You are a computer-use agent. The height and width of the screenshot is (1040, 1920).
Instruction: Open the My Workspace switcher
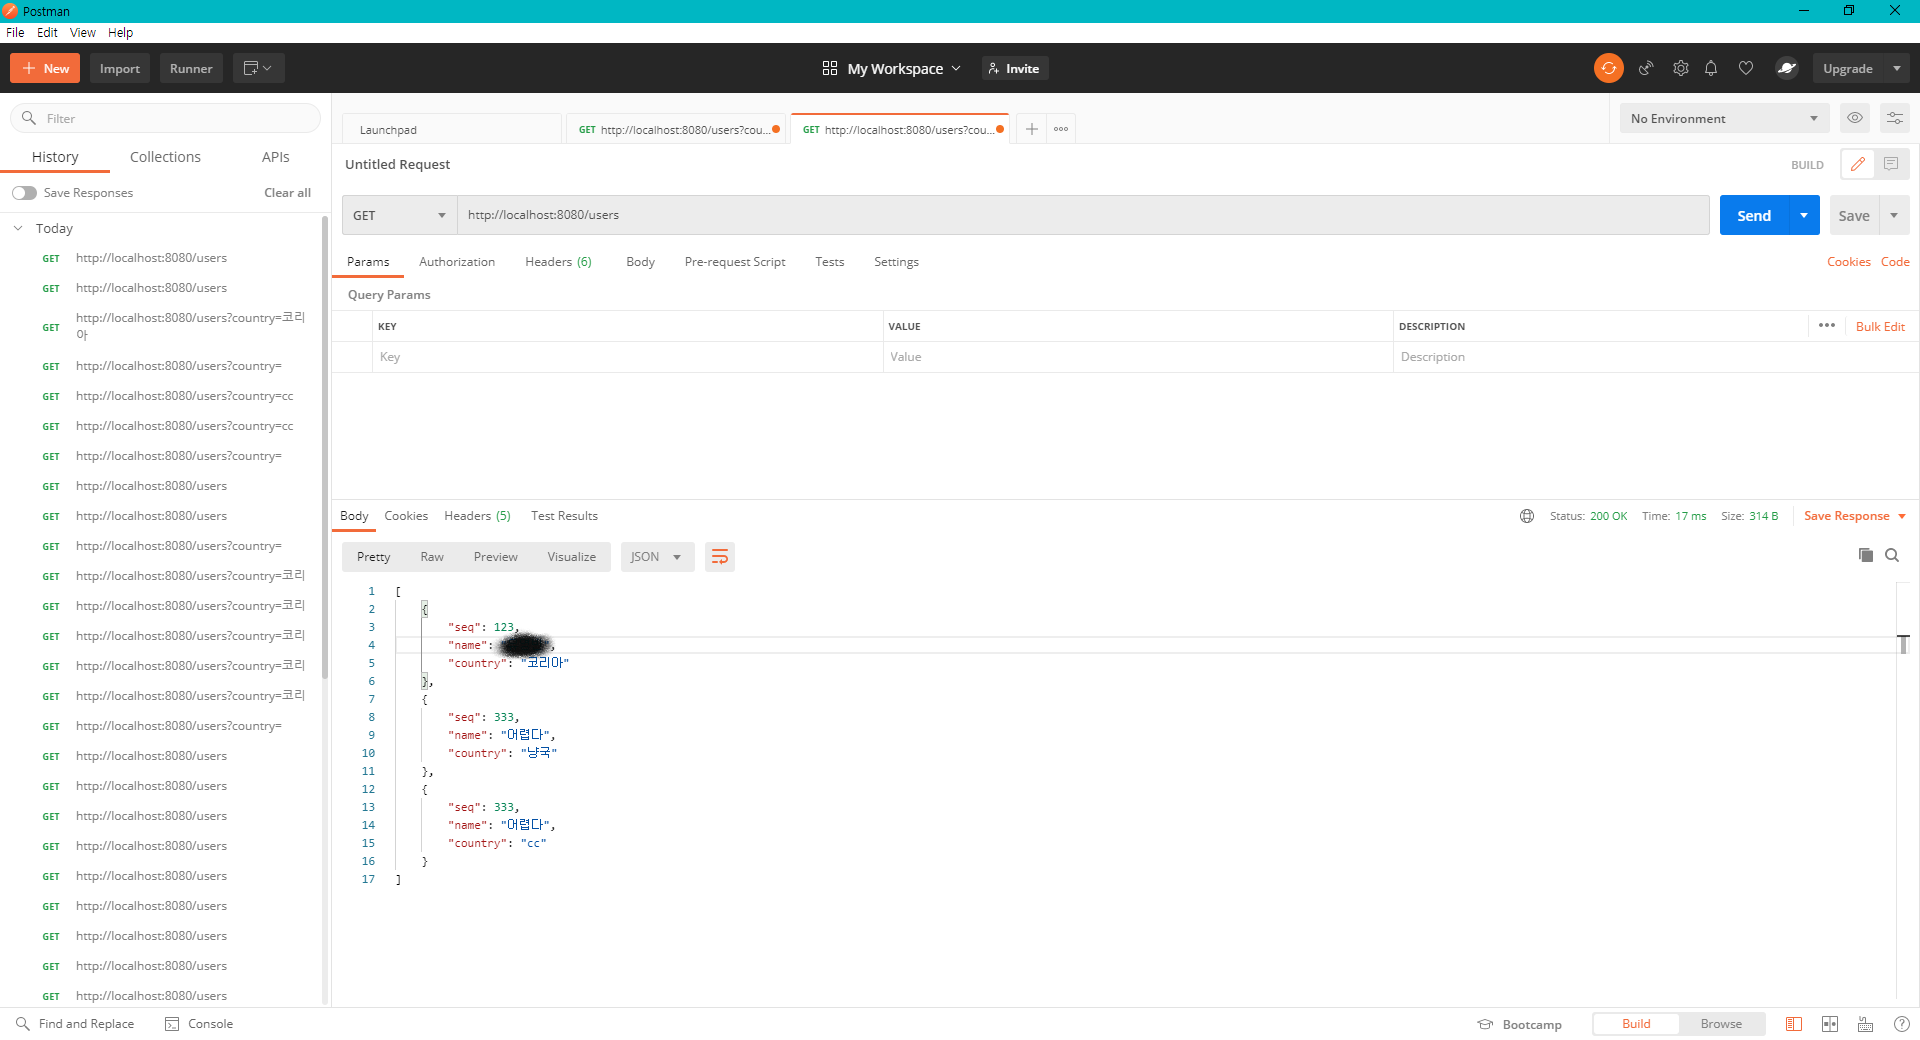coord(891,68)
